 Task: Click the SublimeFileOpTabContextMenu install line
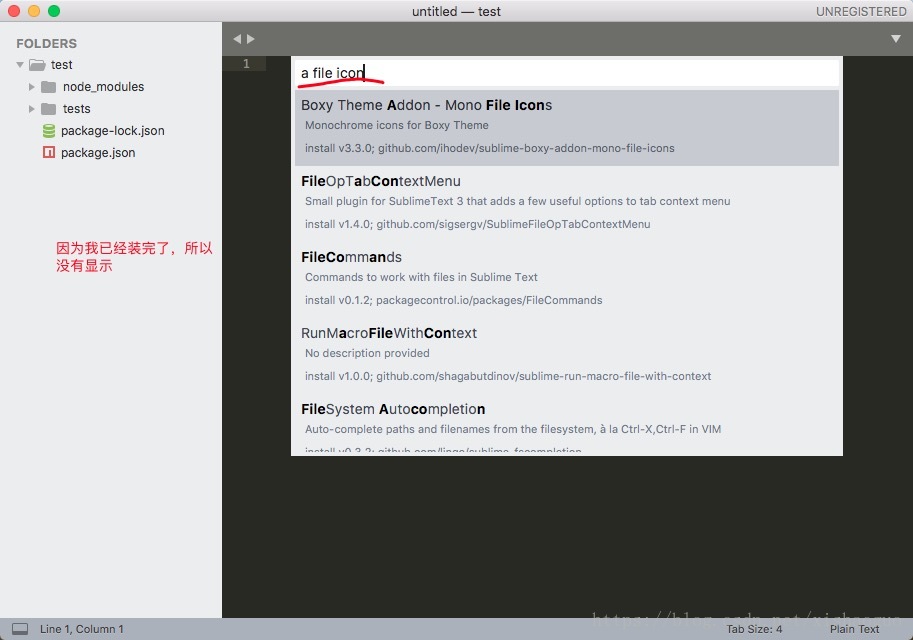pos(477,224)
